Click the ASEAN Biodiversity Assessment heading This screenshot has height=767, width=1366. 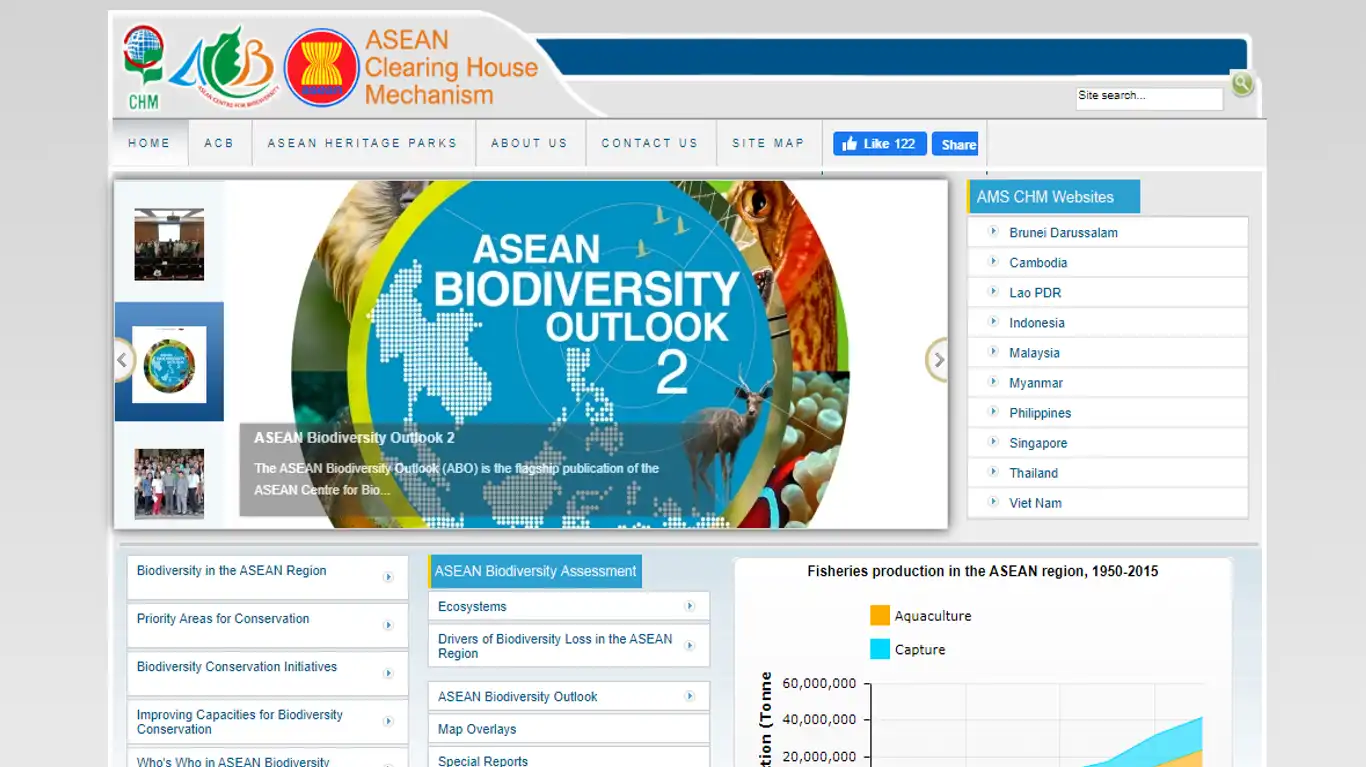535,571
